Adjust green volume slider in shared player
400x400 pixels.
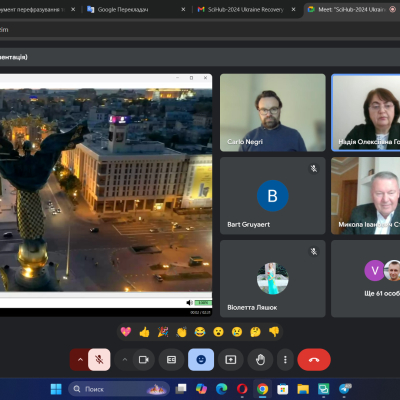click(203, 303)
